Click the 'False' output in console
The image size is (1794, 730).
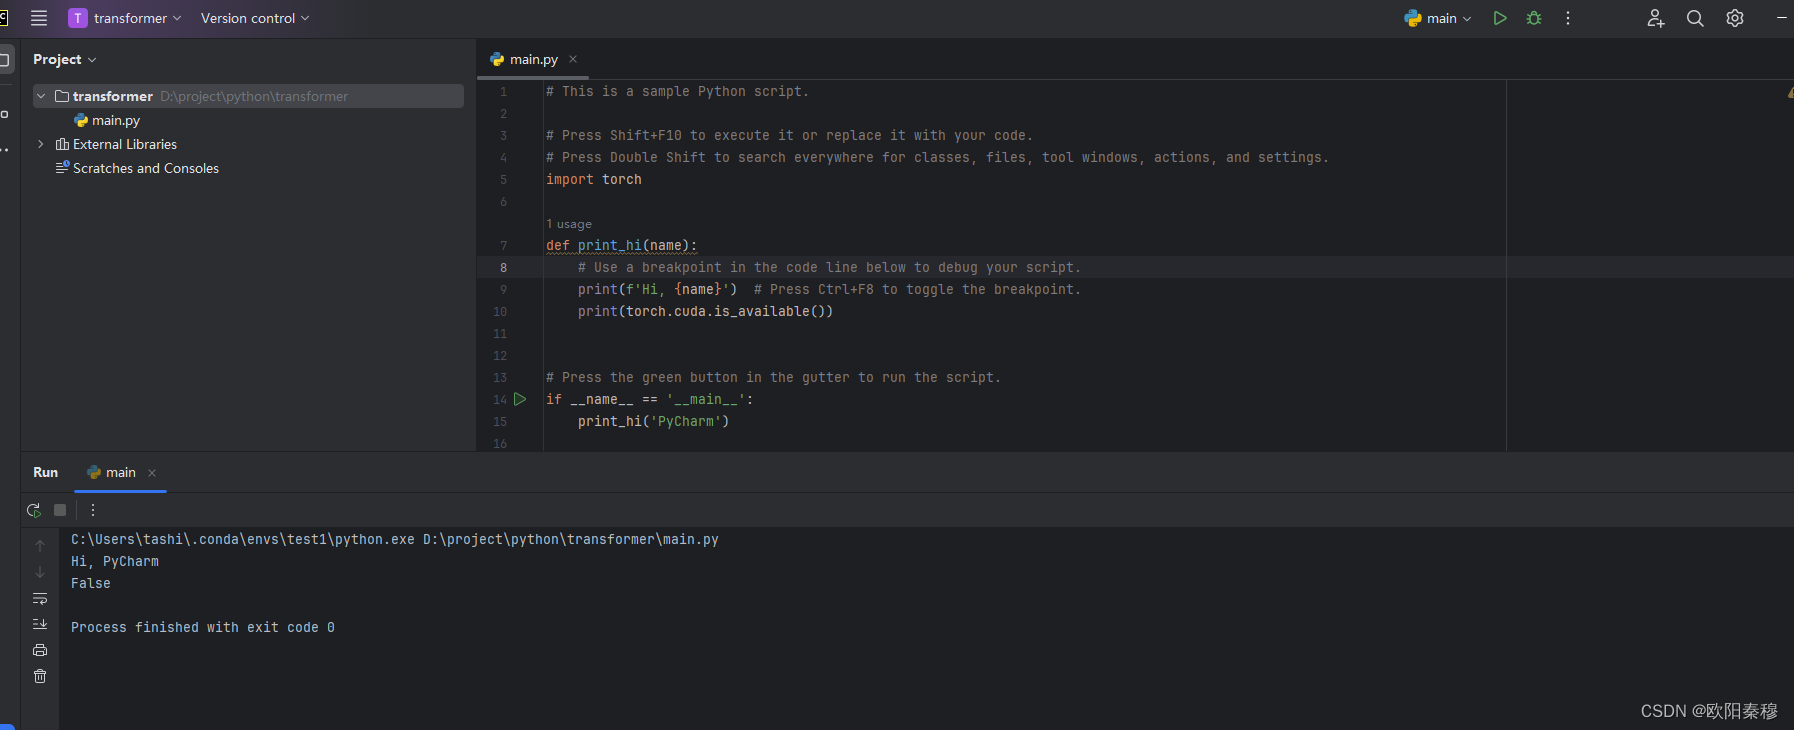tap(91, 584)
